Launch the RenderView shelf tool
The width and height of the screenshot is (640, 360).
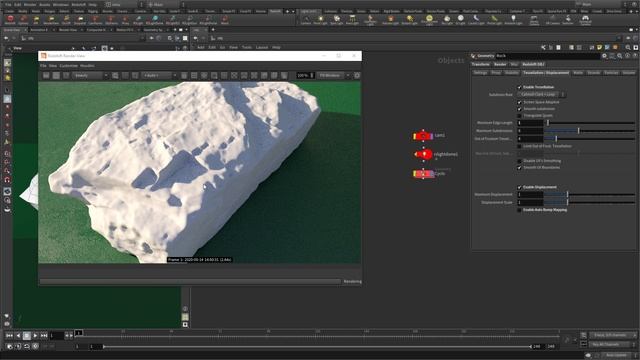[x=51, y=20]
